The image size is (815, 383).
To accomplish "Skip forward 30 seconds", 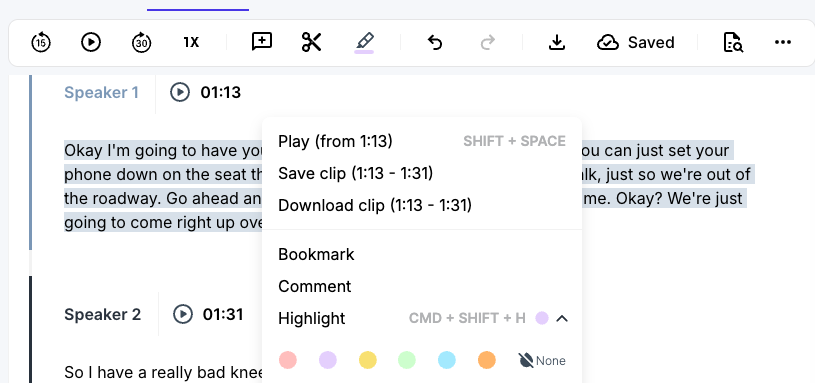I will pos(141,42).
